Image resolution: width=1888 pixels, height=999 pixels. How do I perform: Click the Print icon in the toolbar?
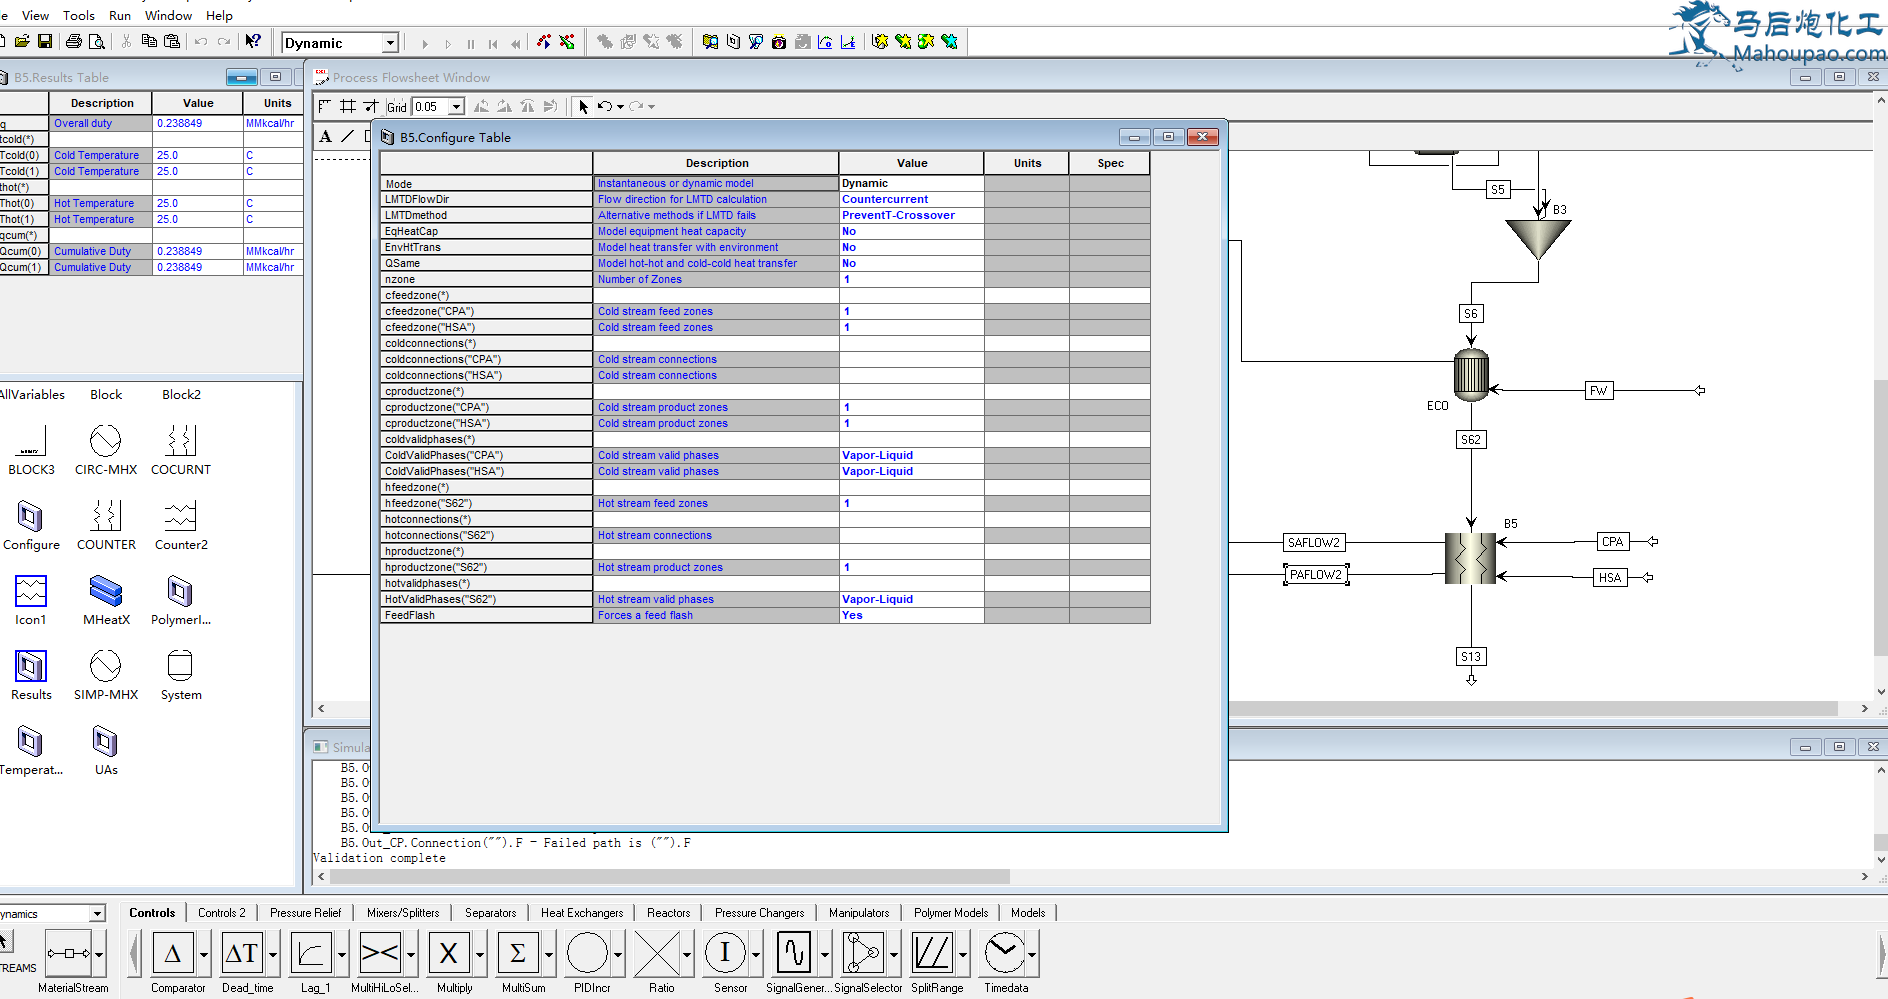pos(73,42)
